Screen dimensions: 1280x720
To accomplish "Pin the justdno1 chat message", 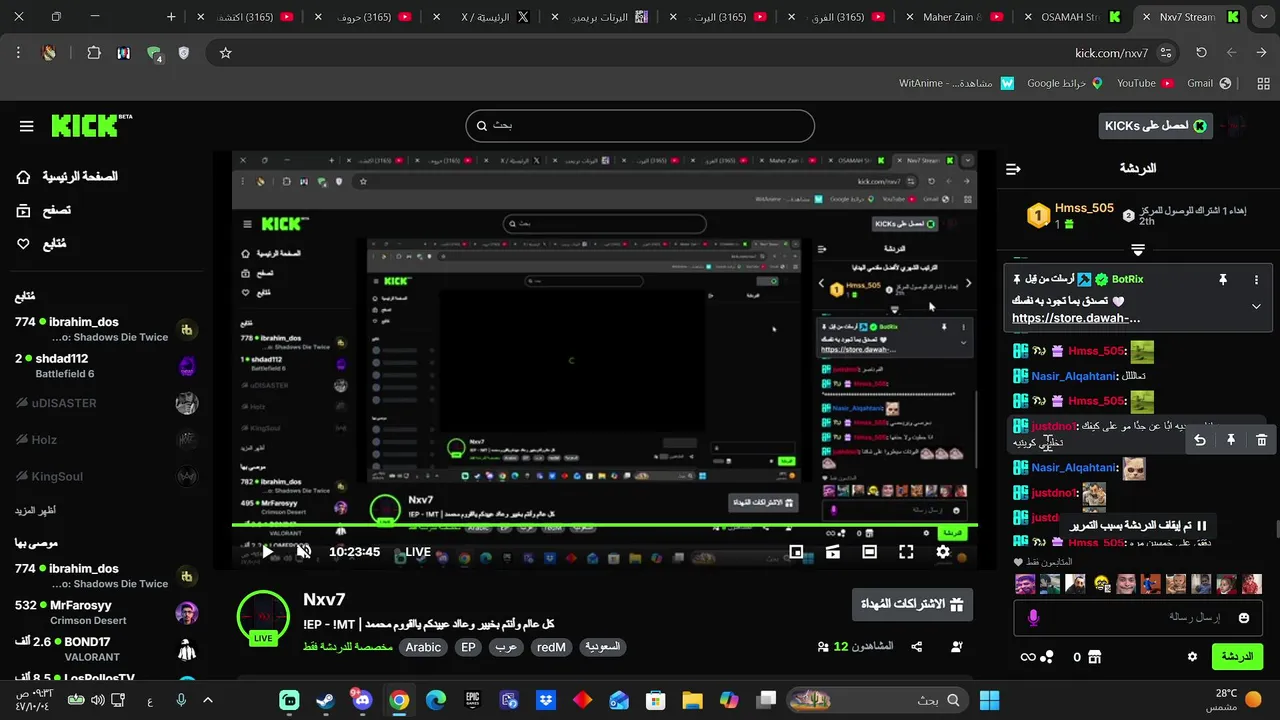I will [x=1231, y=440].
